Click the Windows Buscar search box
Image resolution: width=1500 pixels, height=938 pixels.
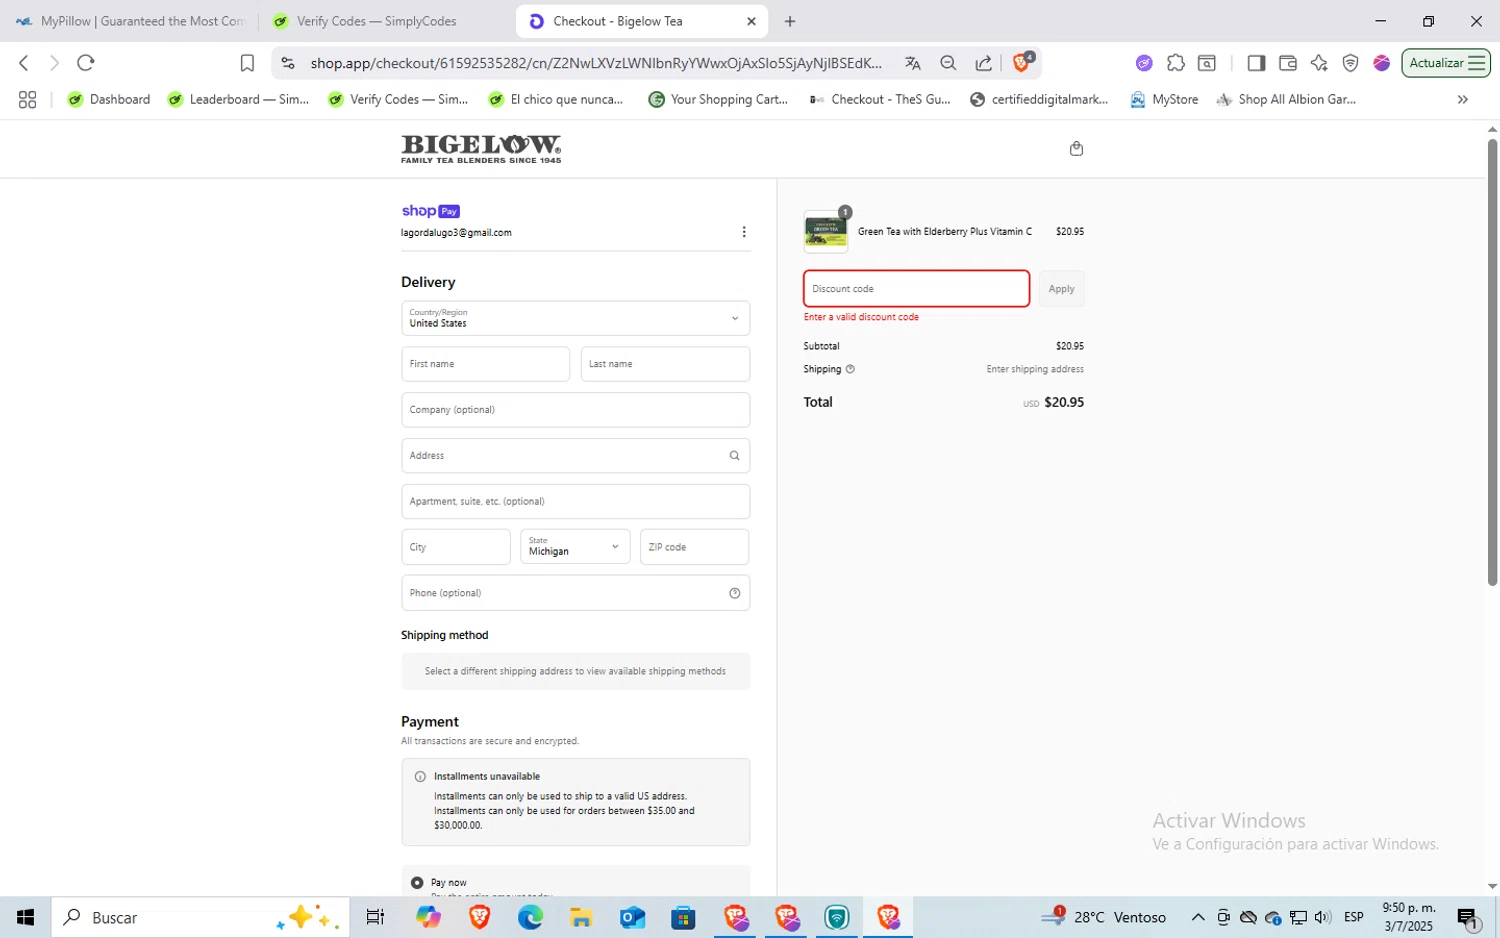[200, 917]
